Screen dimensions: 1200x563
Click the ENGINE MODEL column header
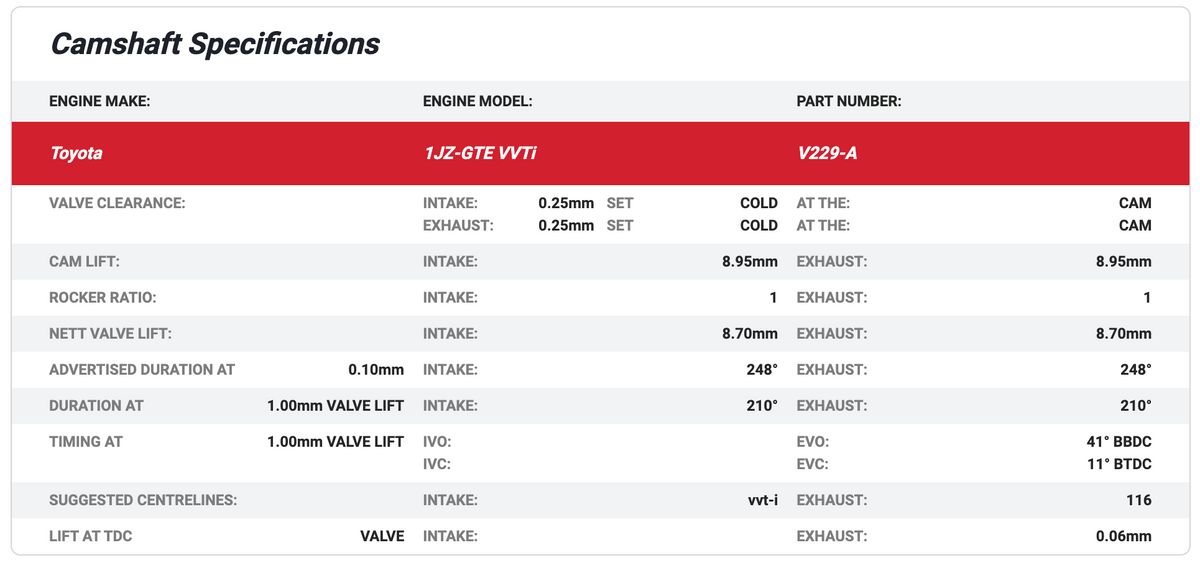point(477,101)
